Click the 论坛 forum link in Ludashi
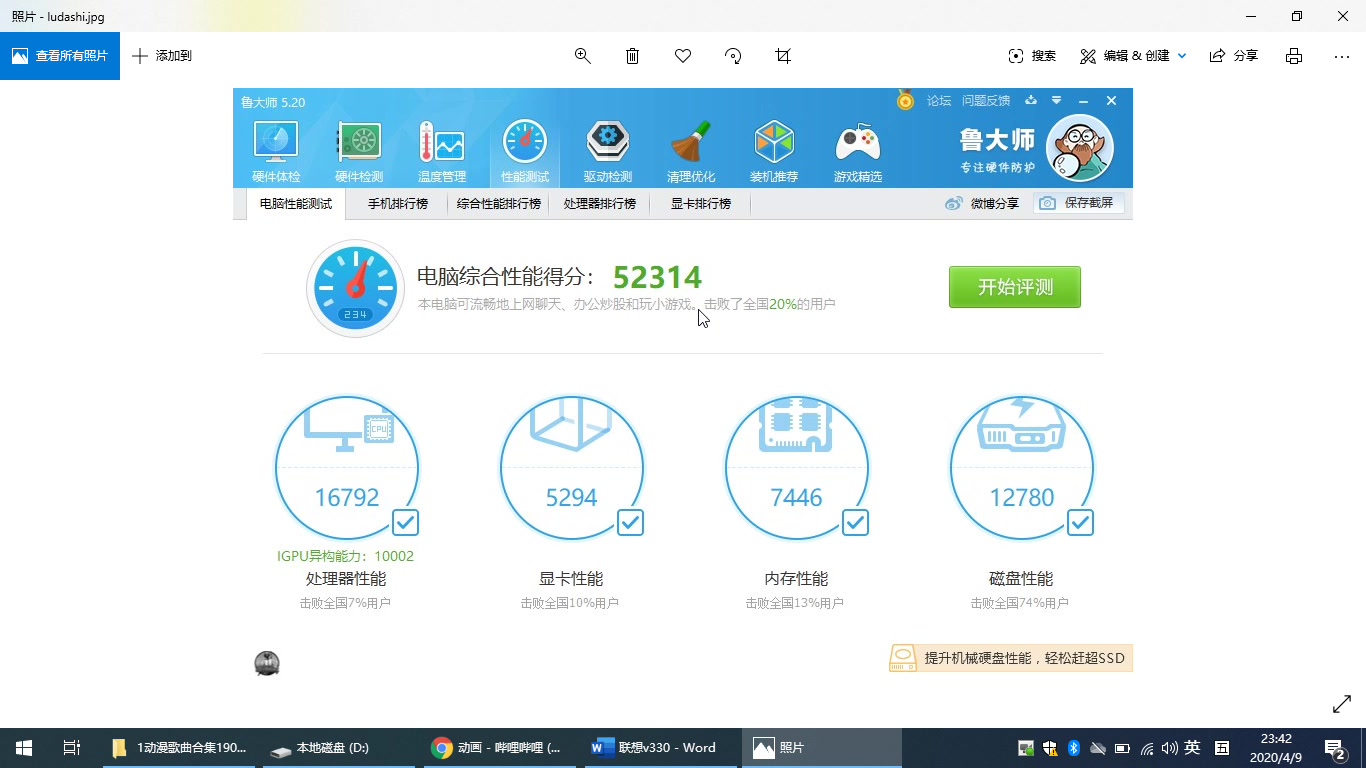Image resolution: width=1366 pixels, height=768 pixels. [x=939, y=101]
